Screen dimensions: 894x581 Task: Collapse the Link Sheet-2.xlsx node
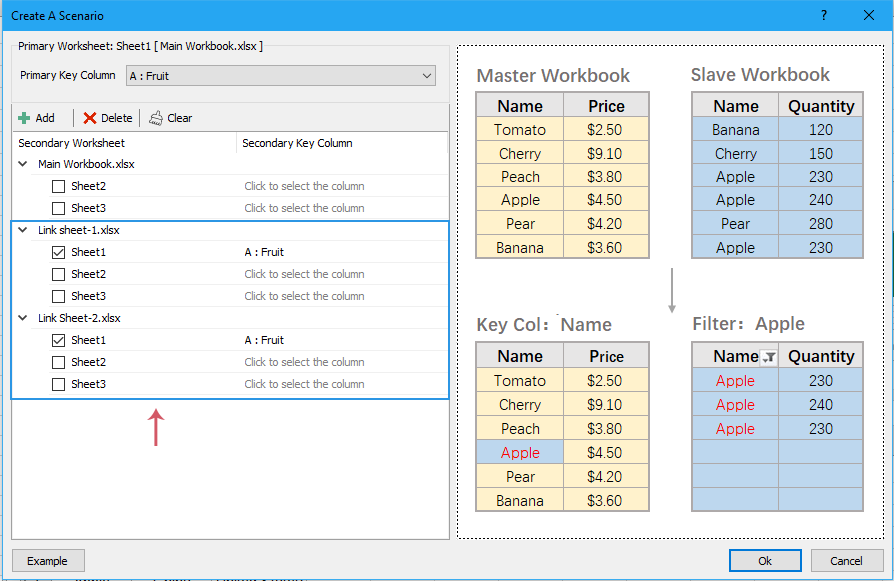point(22,317)
